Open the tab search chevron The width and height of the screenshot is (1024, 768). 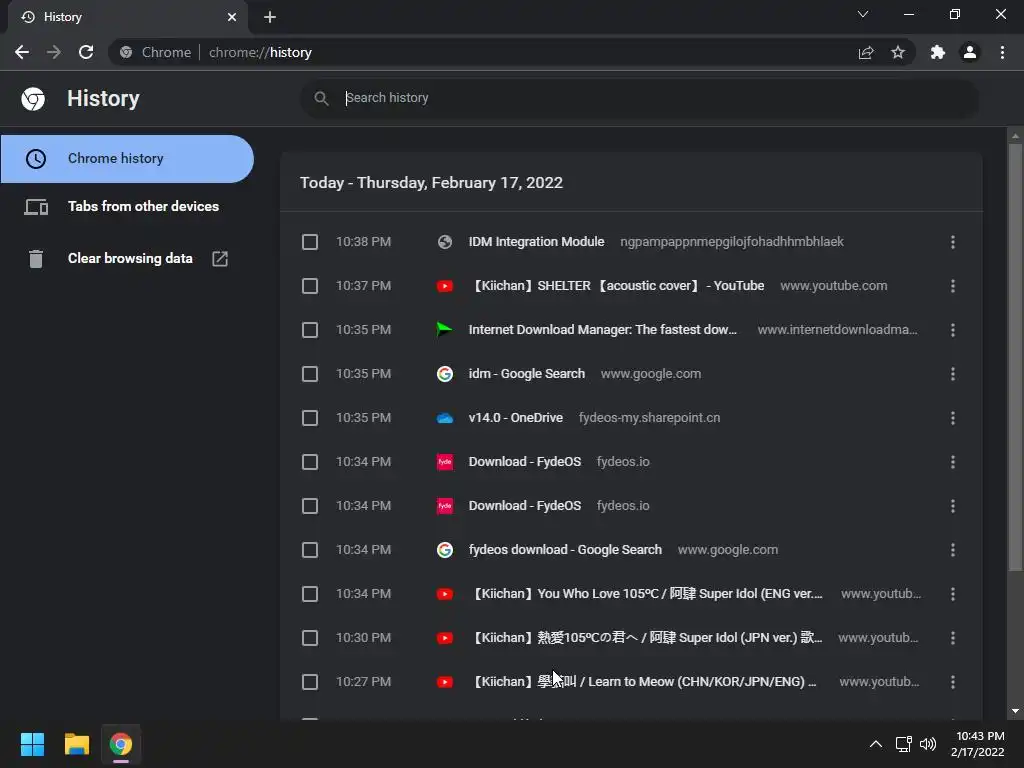(x=863, y=14)
